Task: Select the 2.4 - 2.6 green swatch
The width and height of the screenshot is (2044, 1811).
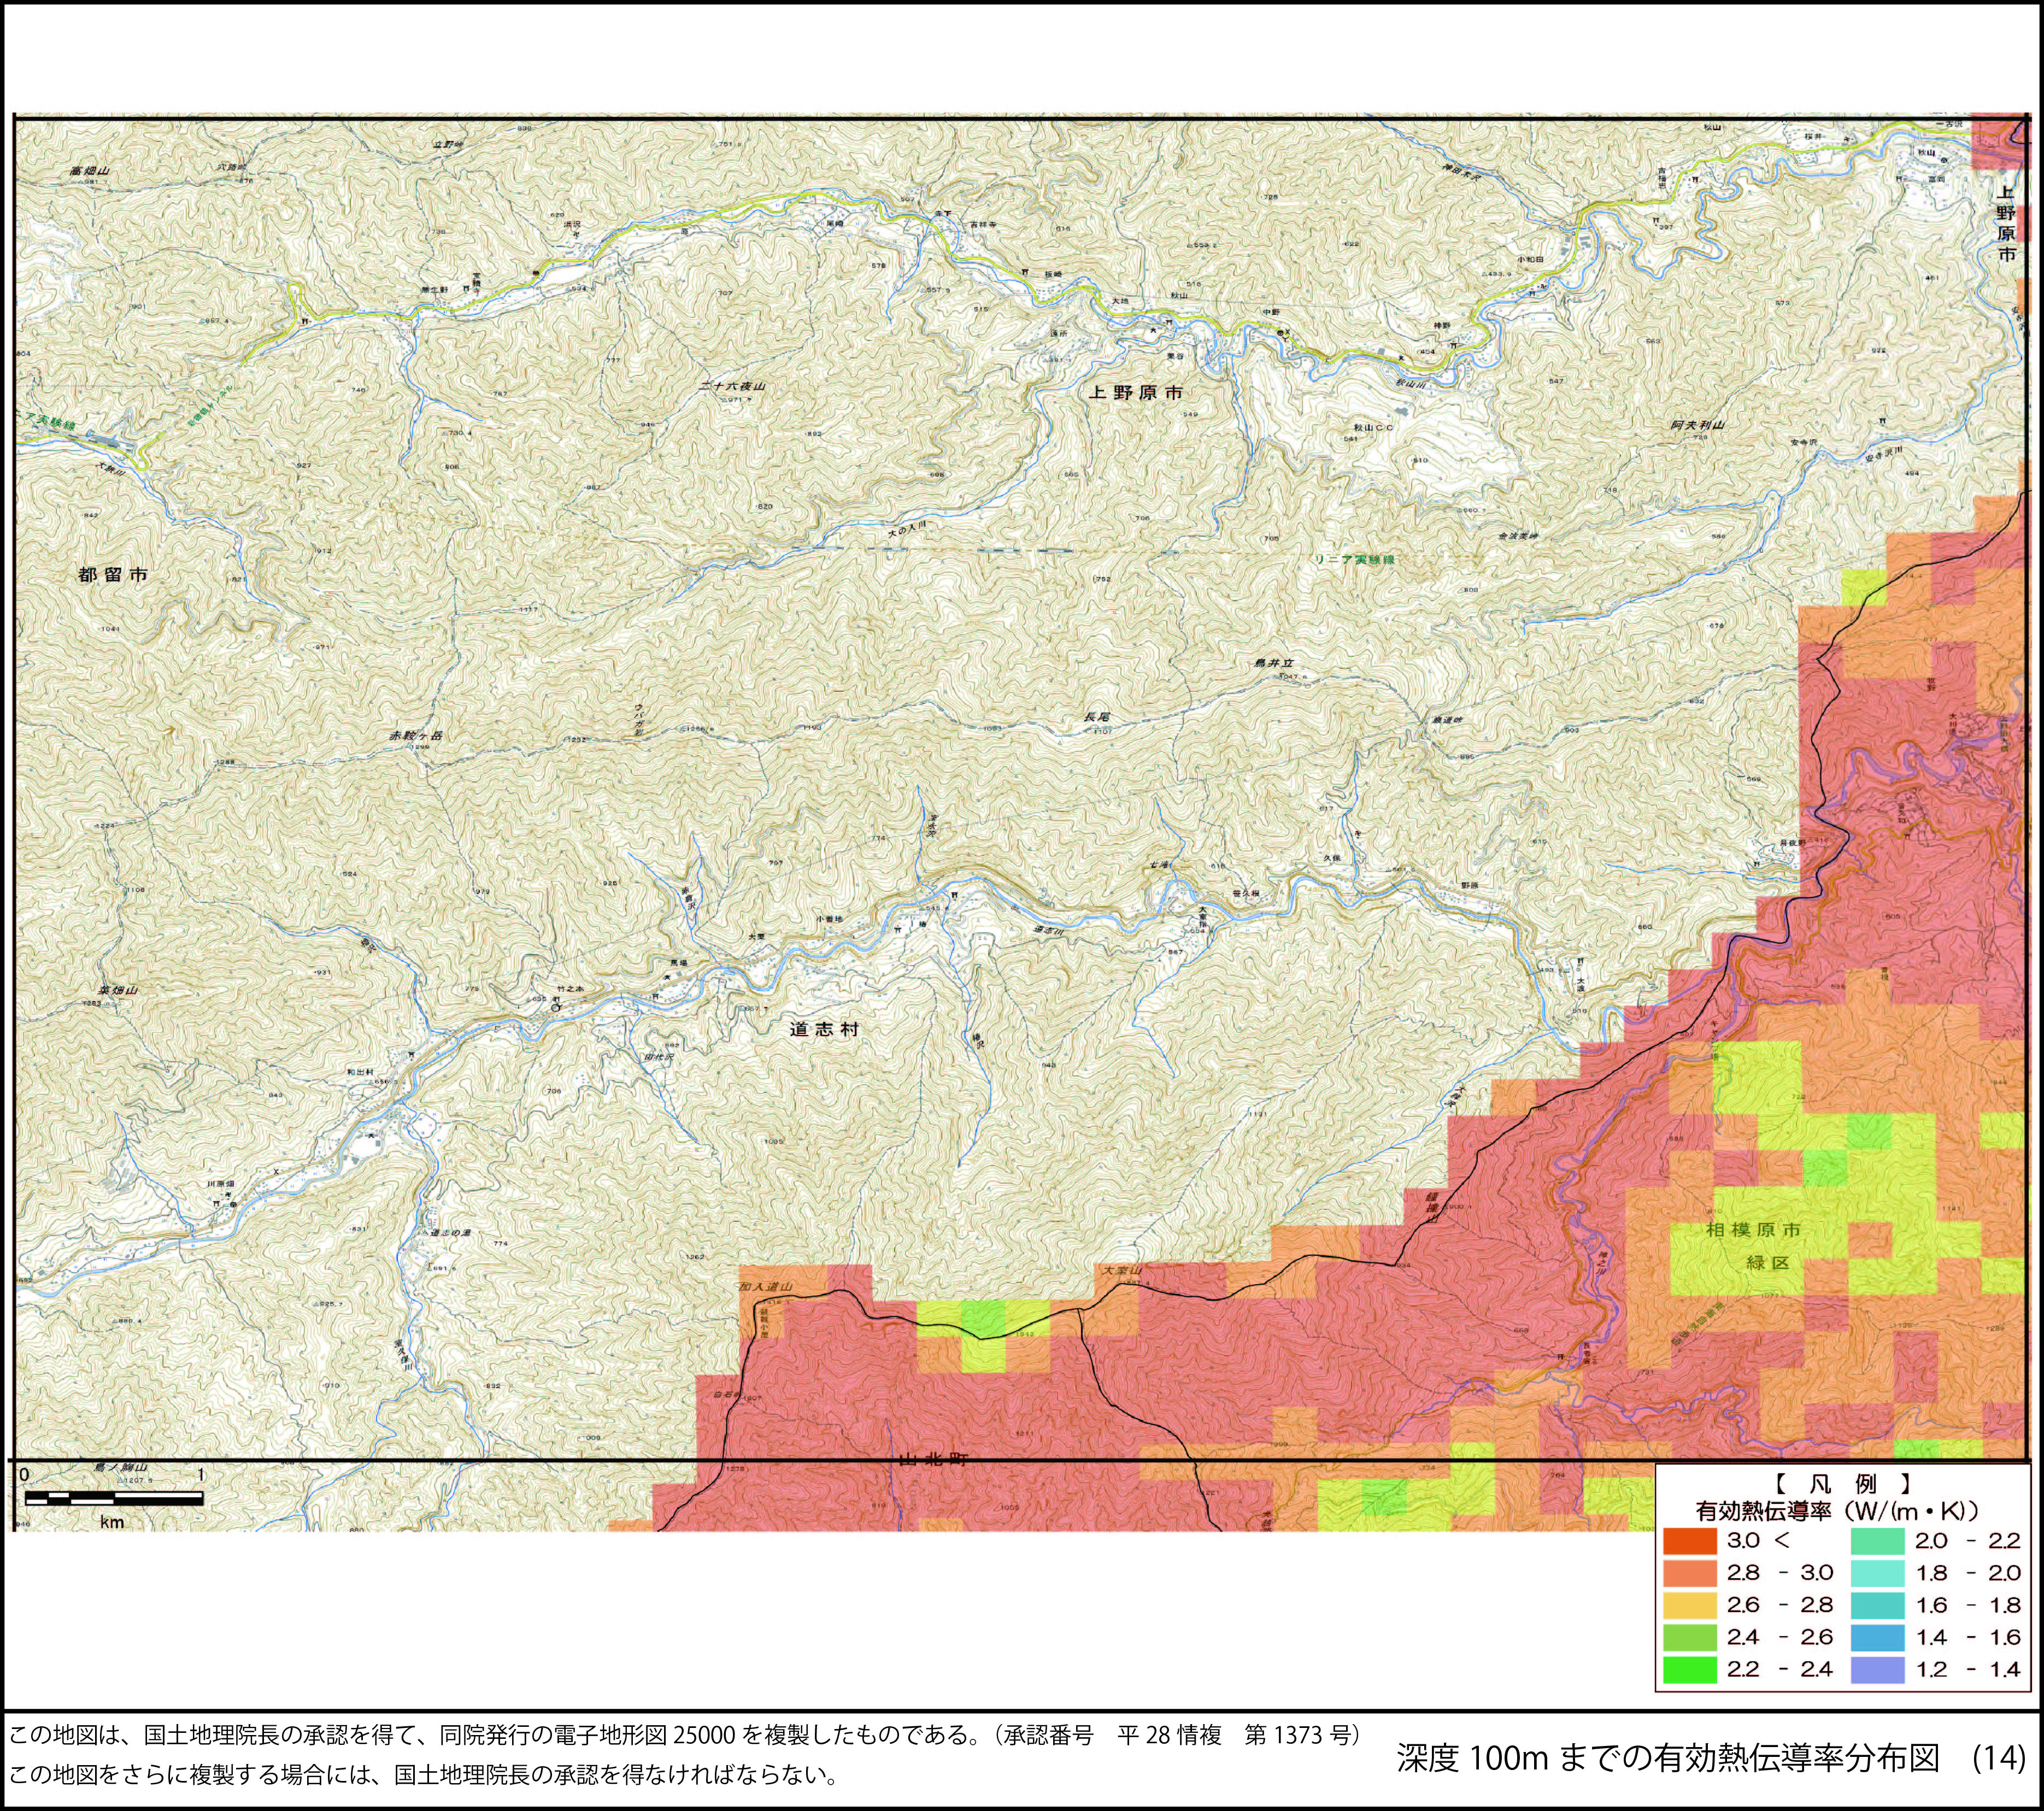Action: click(x=1690, y=1637)
